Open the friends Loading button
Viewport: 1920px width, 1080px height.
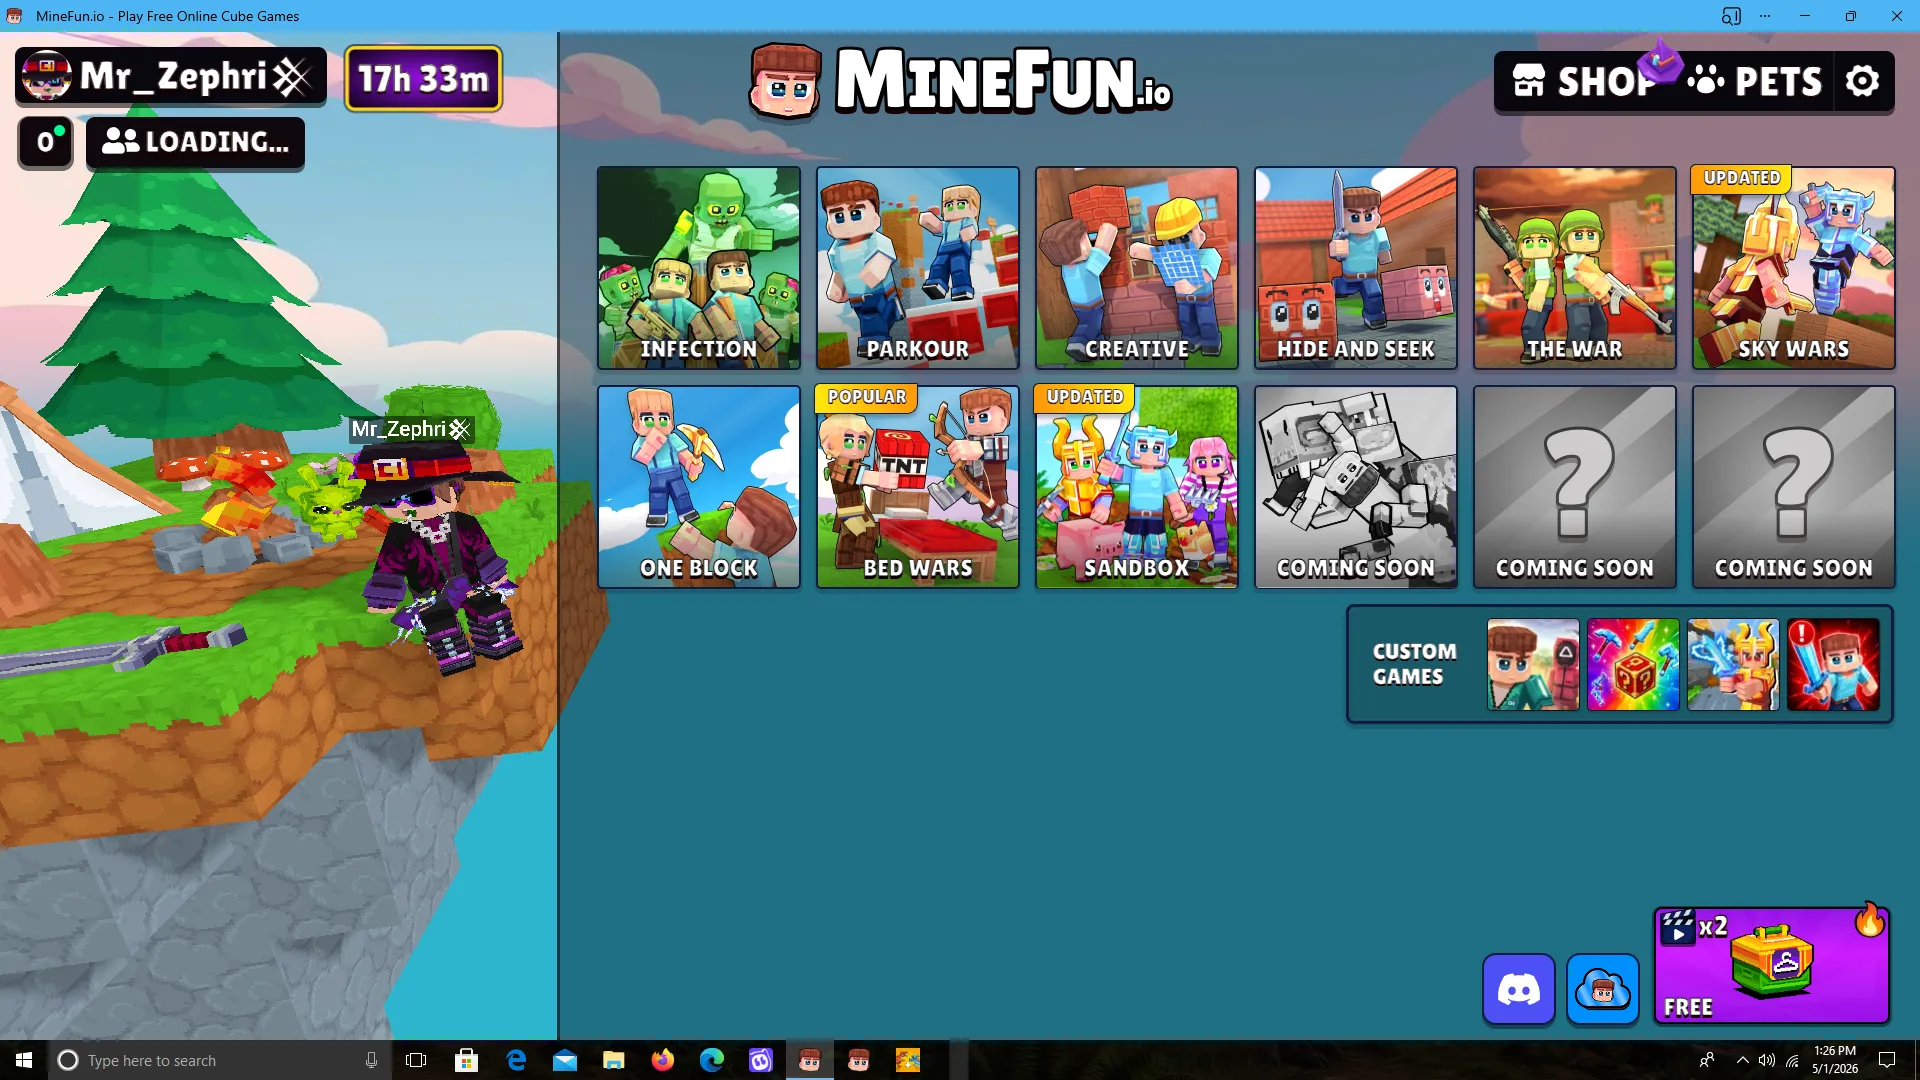click(x=195, y=142)
